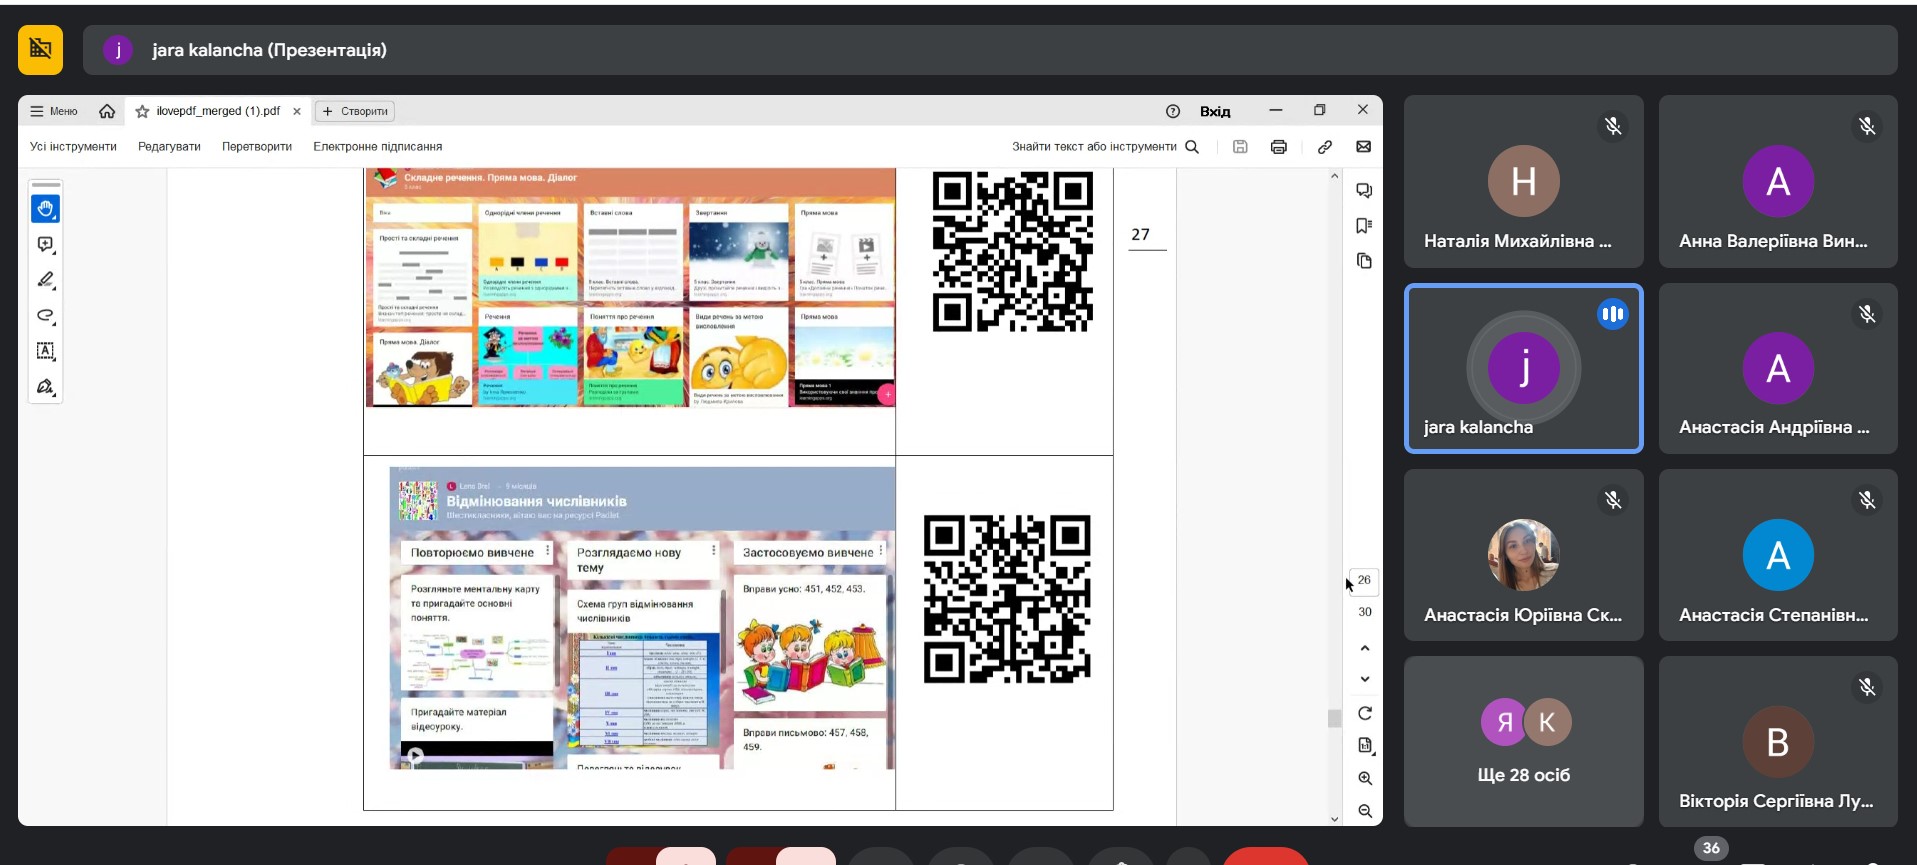Select the Анастасія Андріївна participant tile
The height and width of the screenshot is (865, 1917).
[1778, 369]
